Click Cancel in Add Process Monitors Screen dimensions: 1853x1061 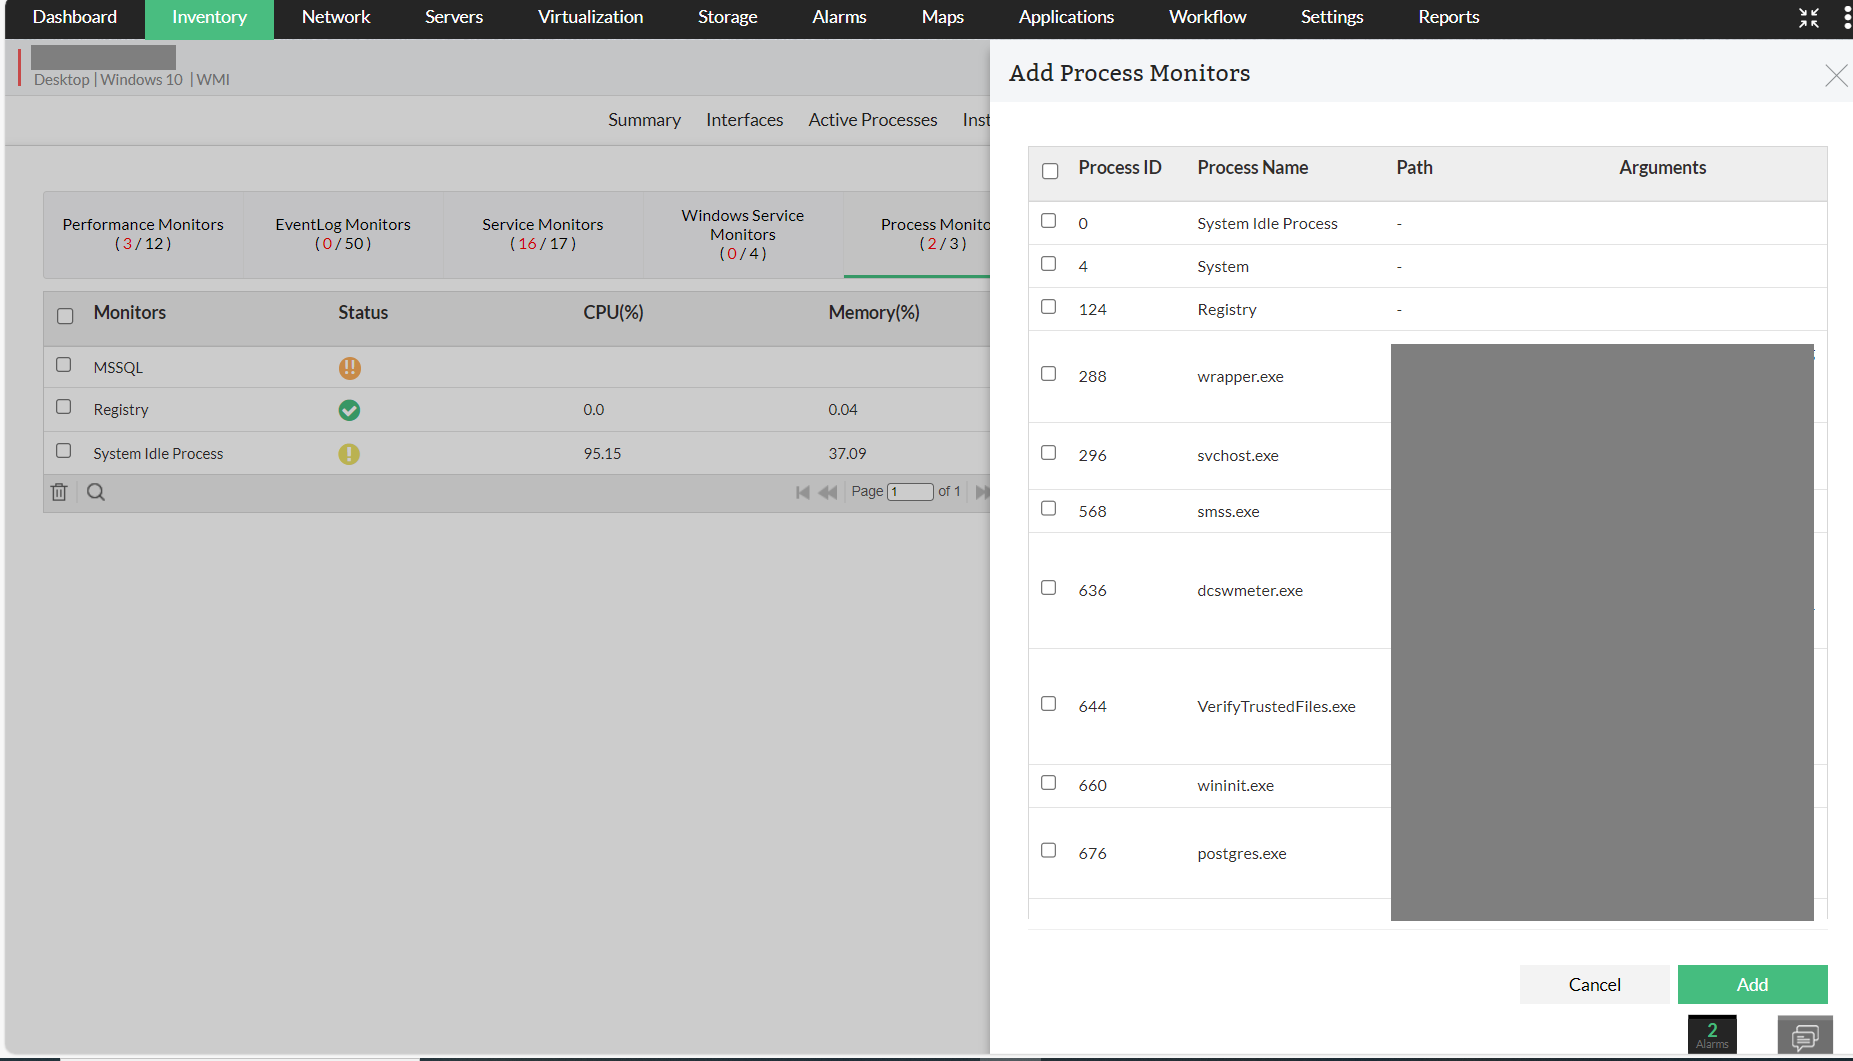pos(1594,984)
